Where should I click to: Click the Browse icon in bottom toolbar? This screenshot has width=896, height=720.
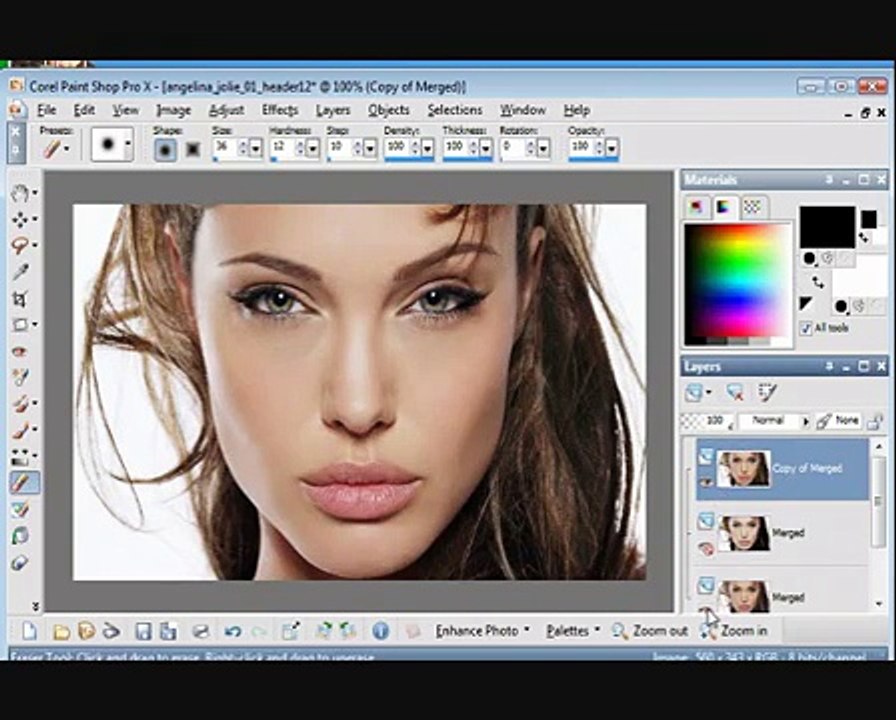[86, 631]
